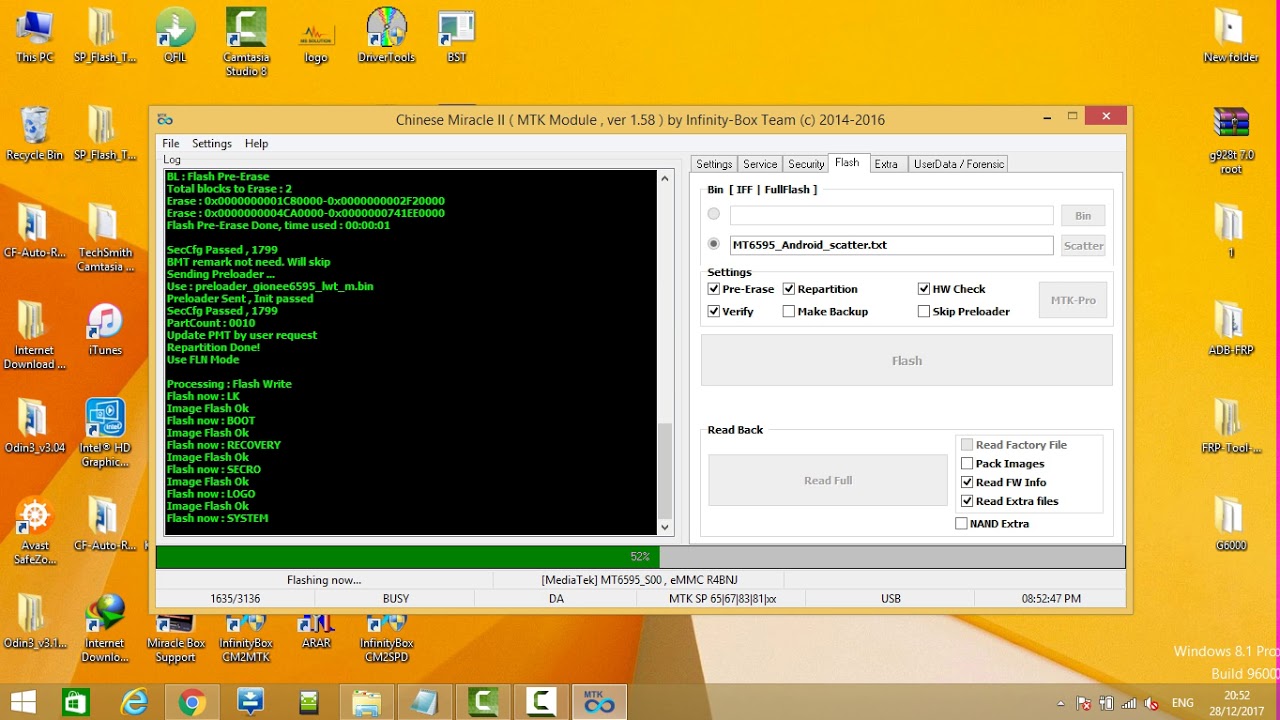The image size is (1280, 720).
Task: Click the Scatter browse button
Action: click(x=1083, y=245)
